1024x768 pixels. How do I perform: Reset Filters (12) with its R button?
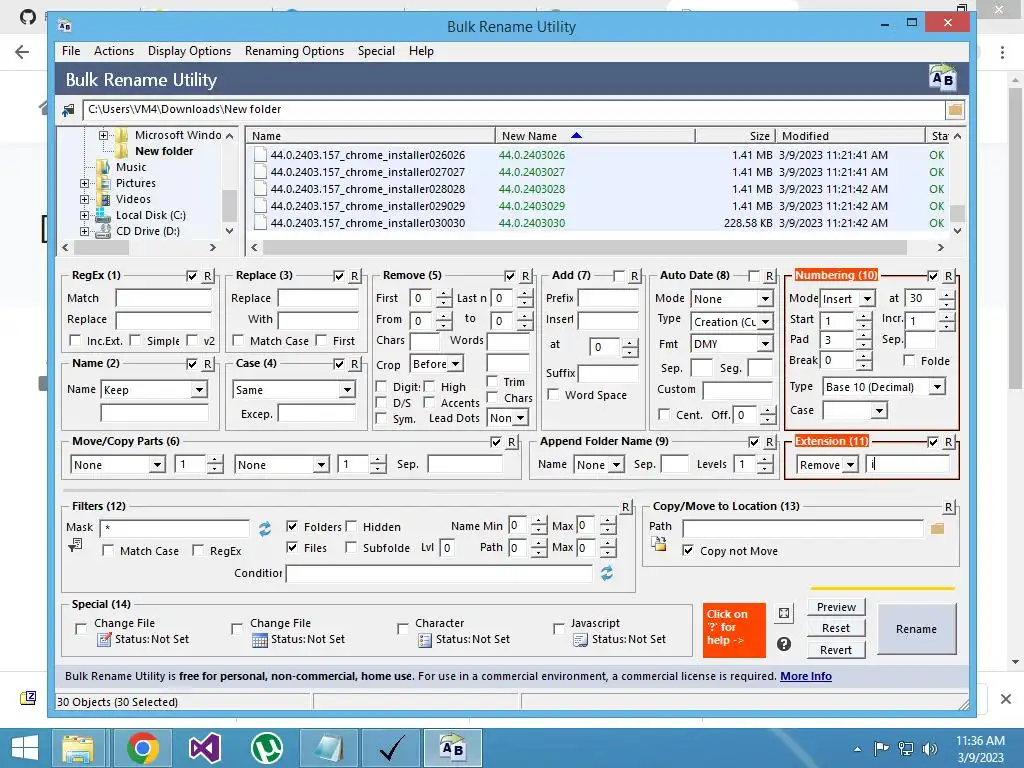click(626, 507)
